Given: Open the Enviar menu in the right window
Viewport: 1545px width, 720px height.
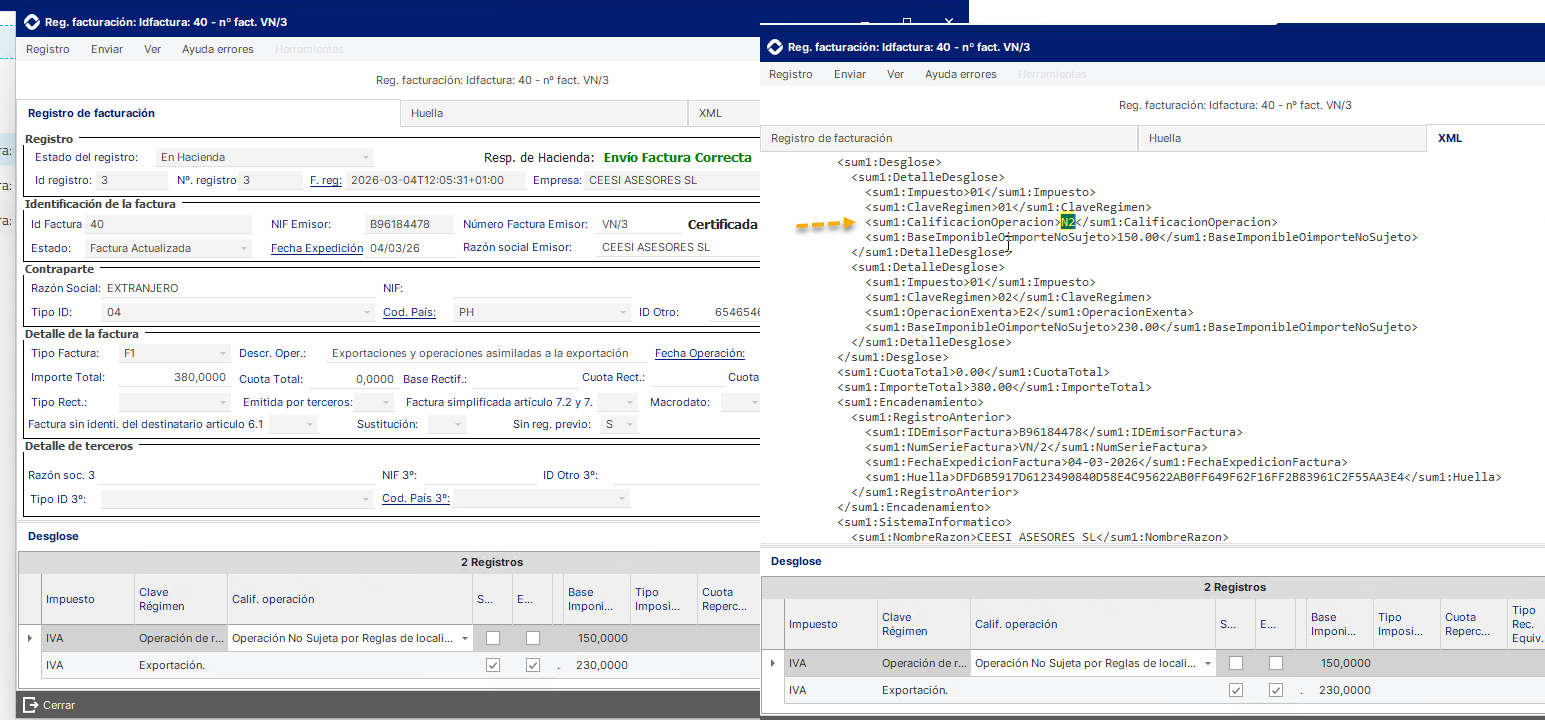Looking at the screenshot, I should tap(850, 74).
